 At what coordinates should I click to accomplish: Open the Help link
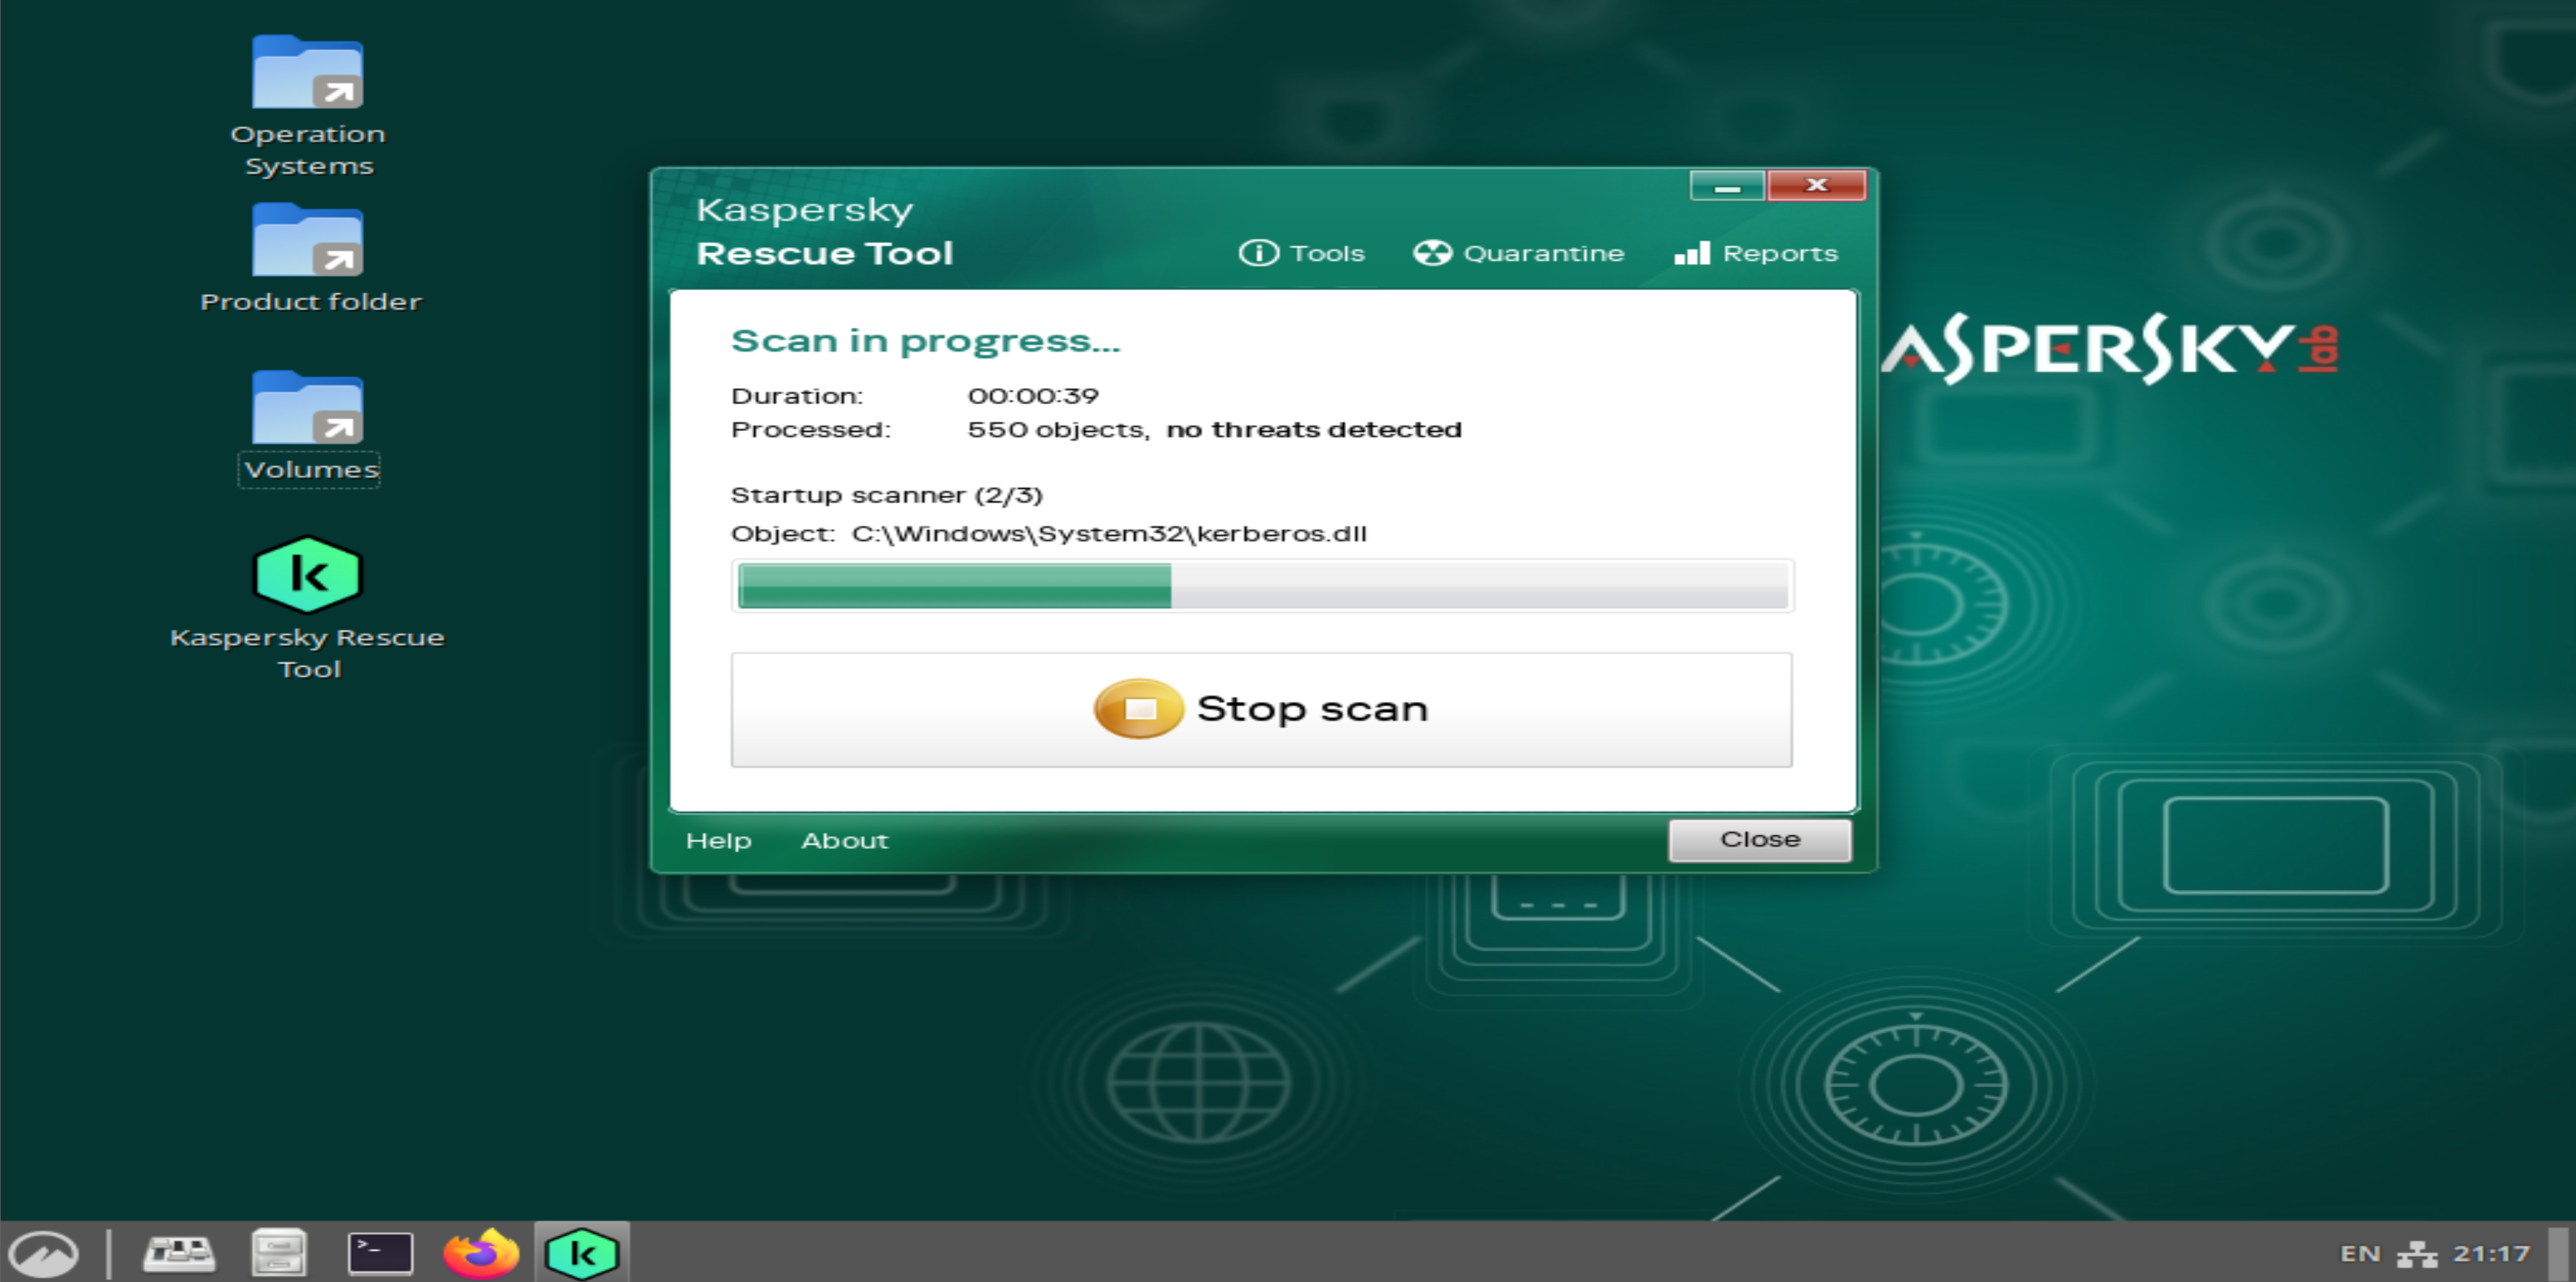718,841
